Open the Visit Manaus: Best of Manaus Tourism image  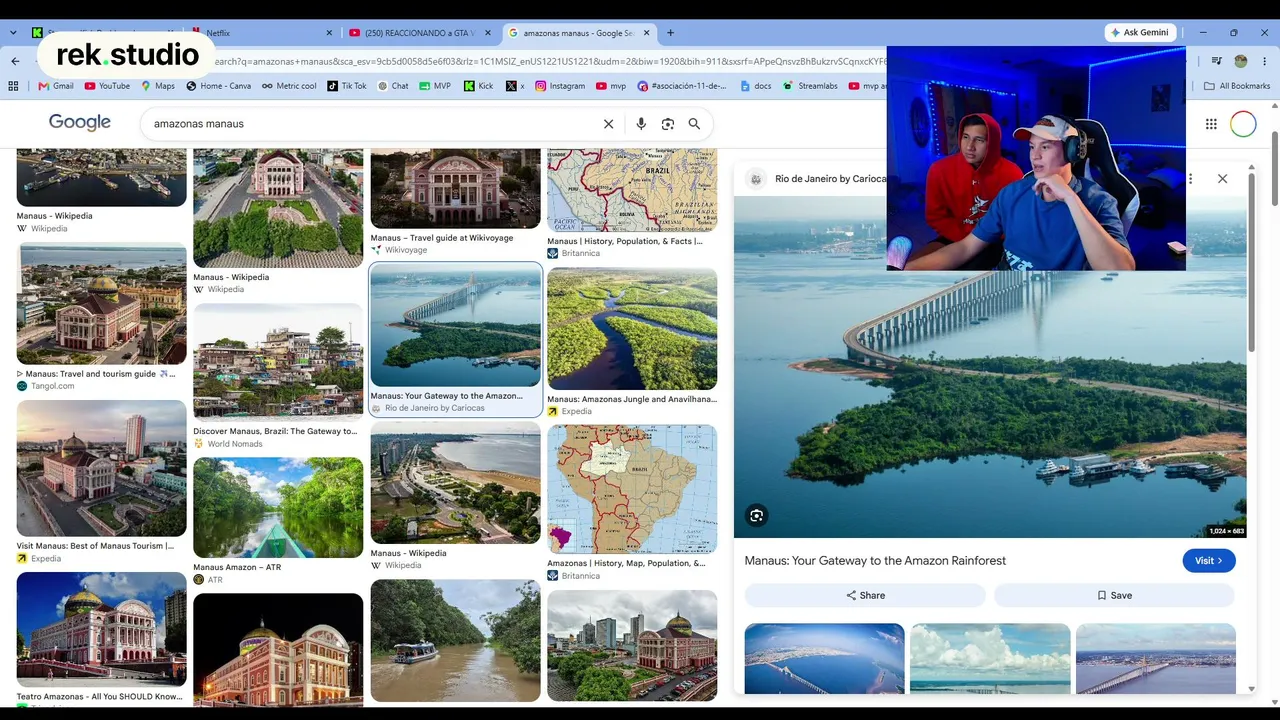(101, 468)
